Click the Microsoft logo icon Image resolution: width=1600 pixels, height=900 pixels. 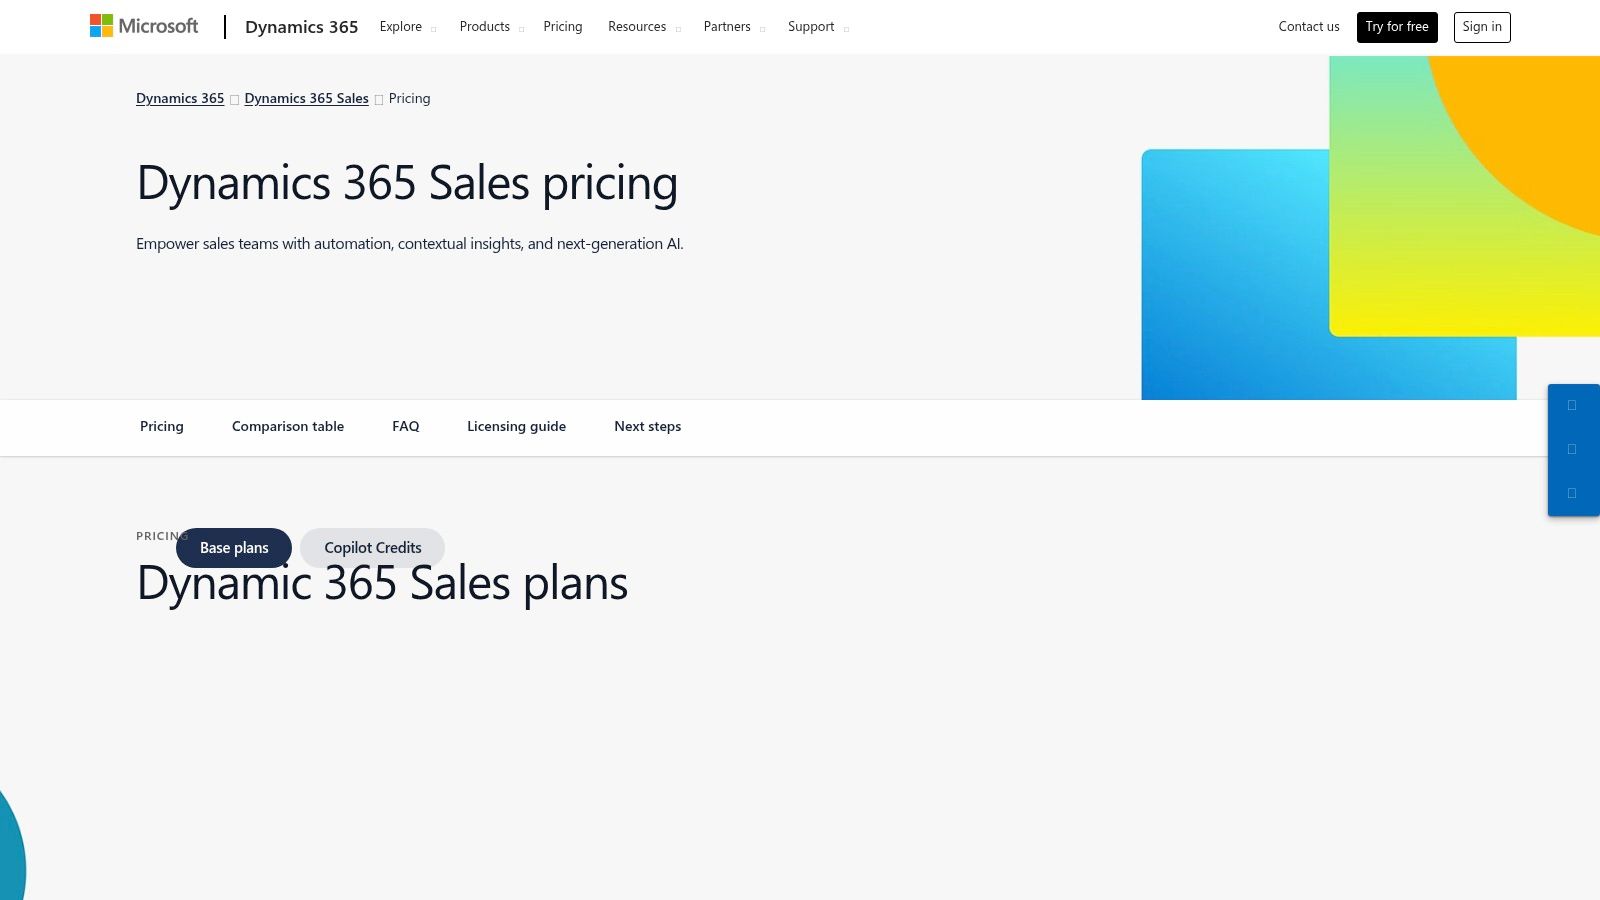99,25
